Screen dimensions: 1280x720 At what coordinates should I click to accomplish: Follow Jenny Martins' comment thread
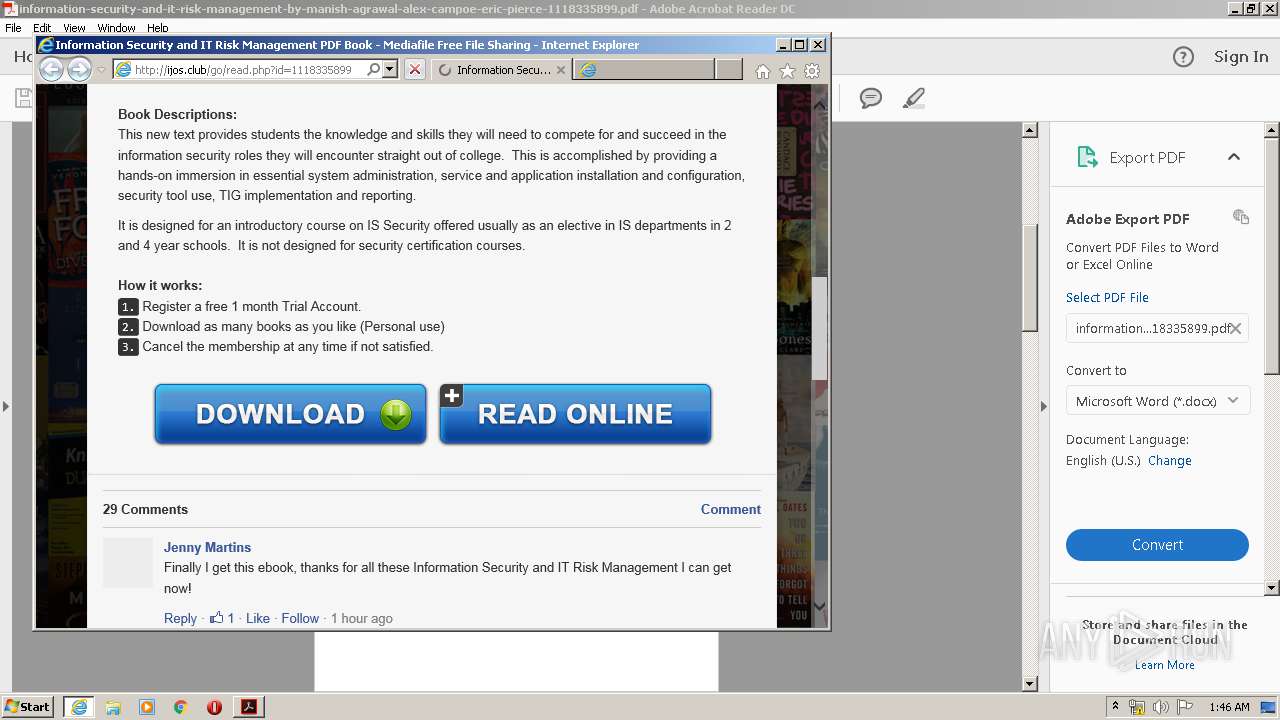click(x=300, y=618)
